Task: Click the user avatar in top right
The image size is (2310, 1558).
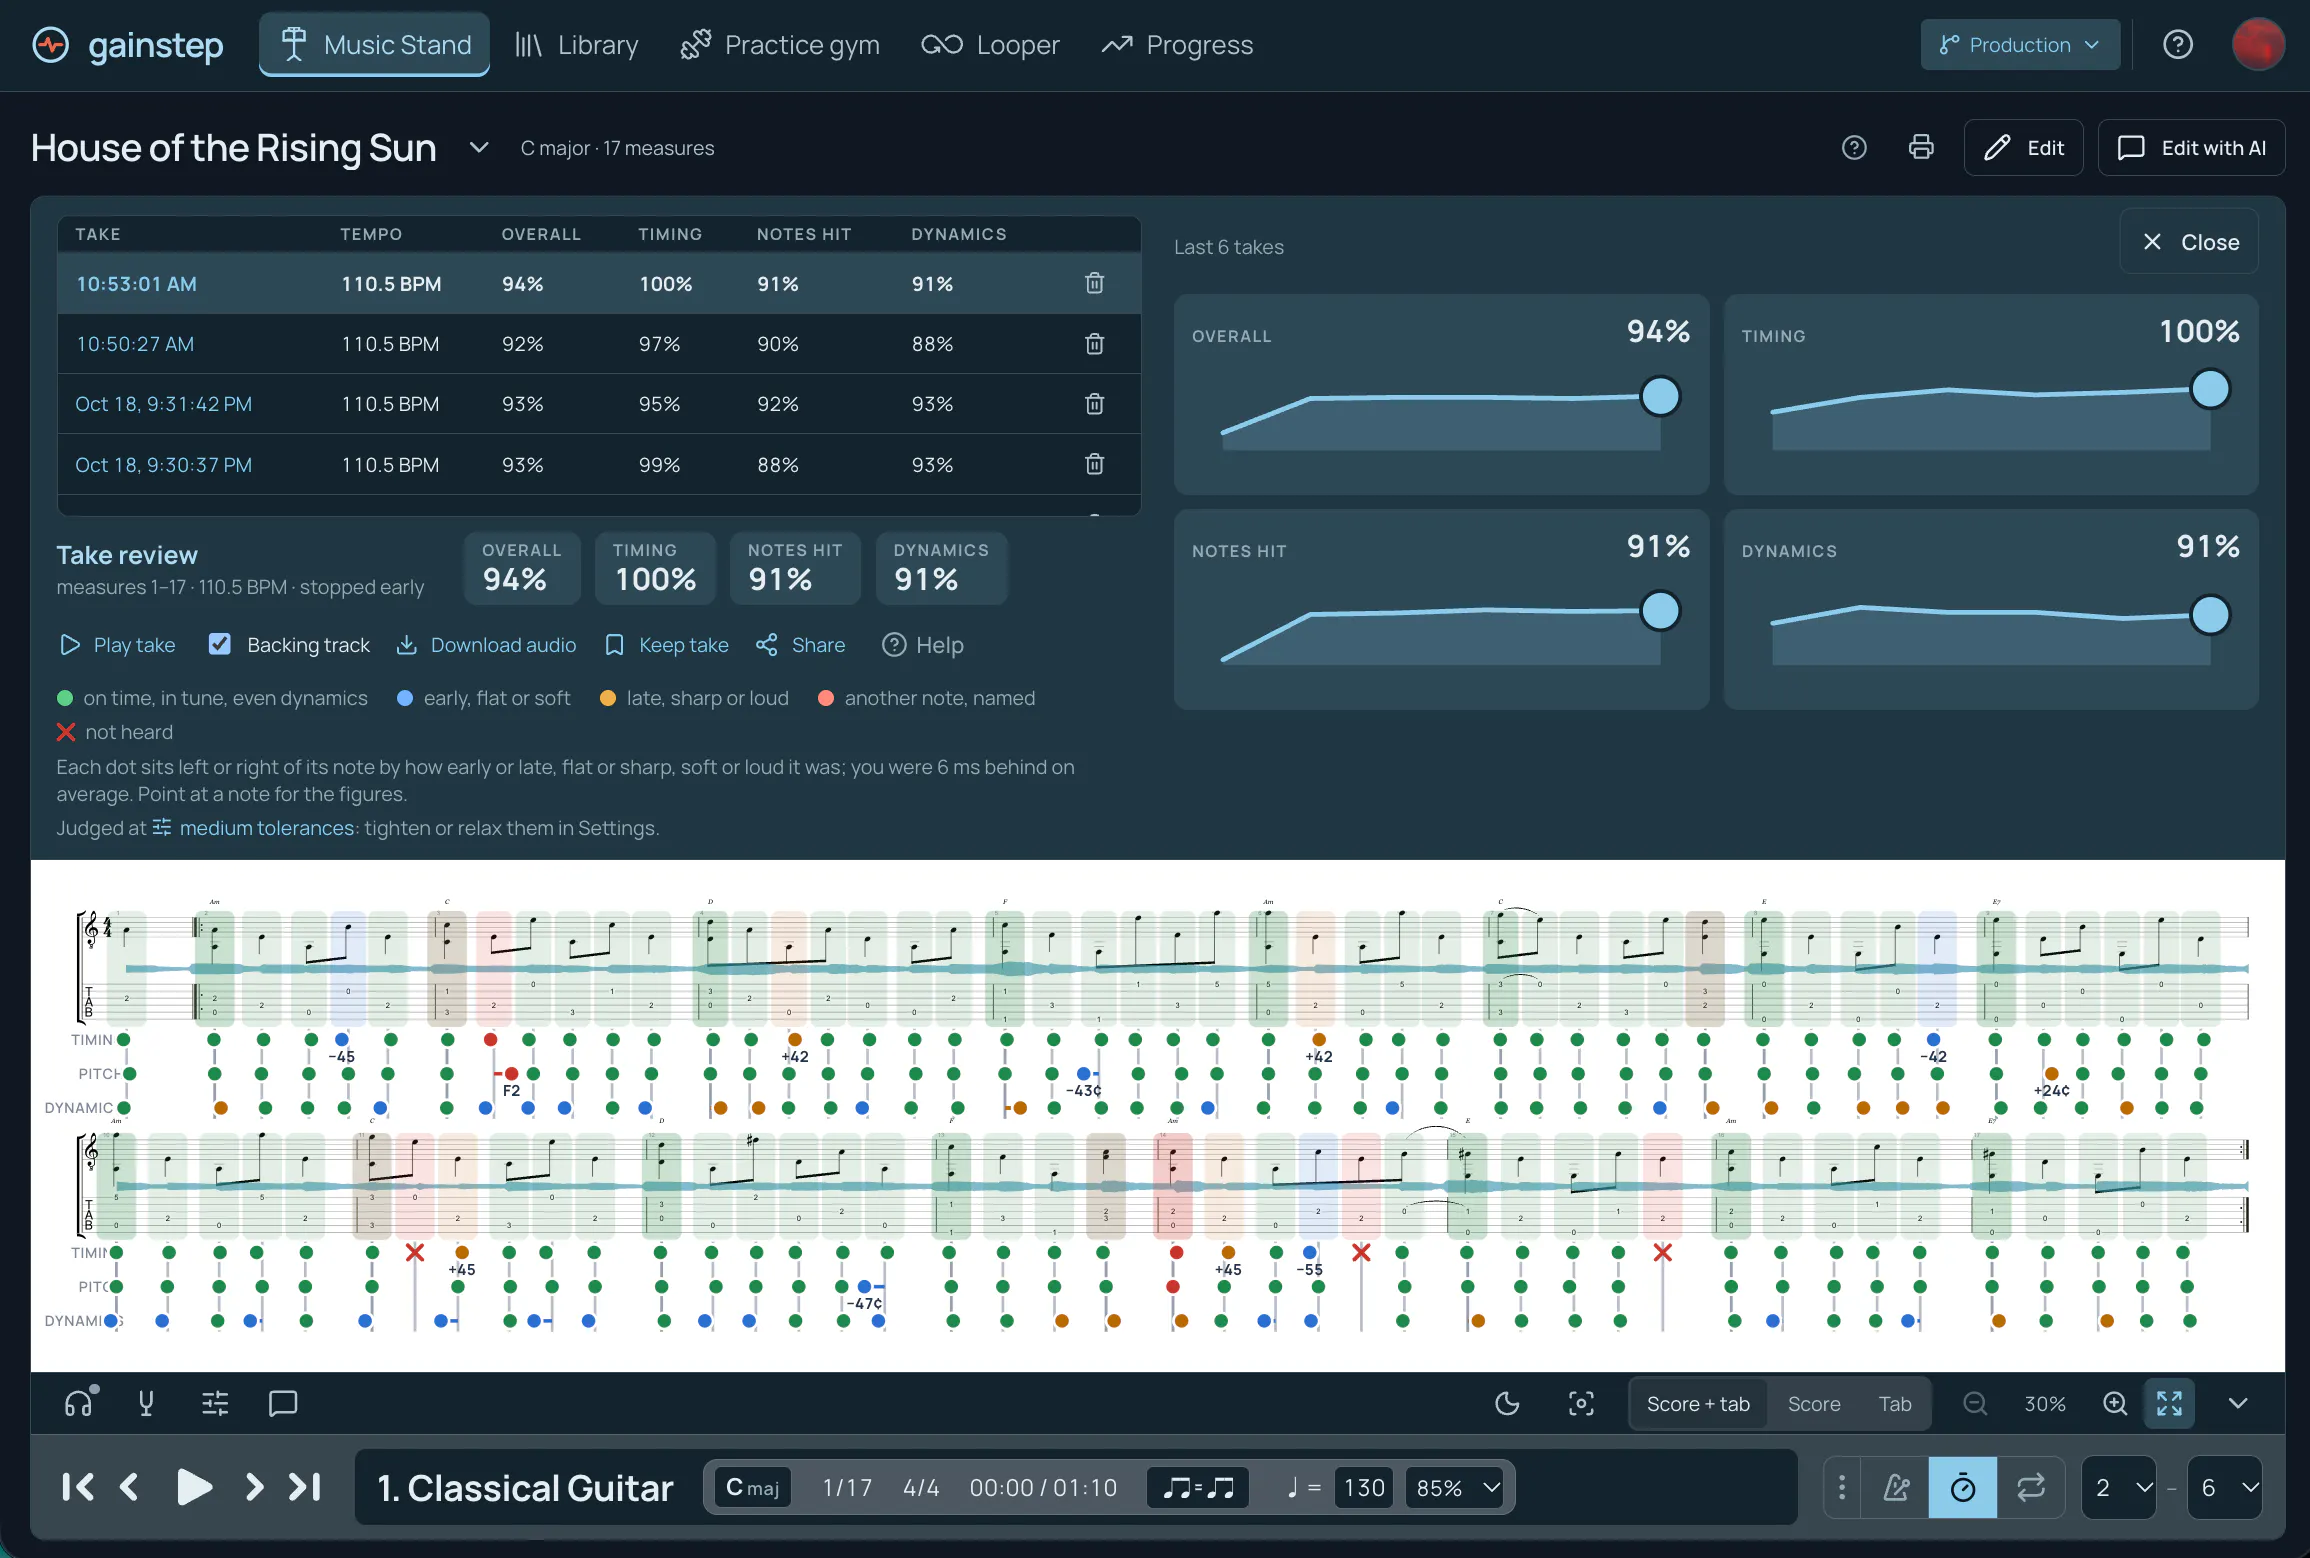Action: coord(2258,44)
